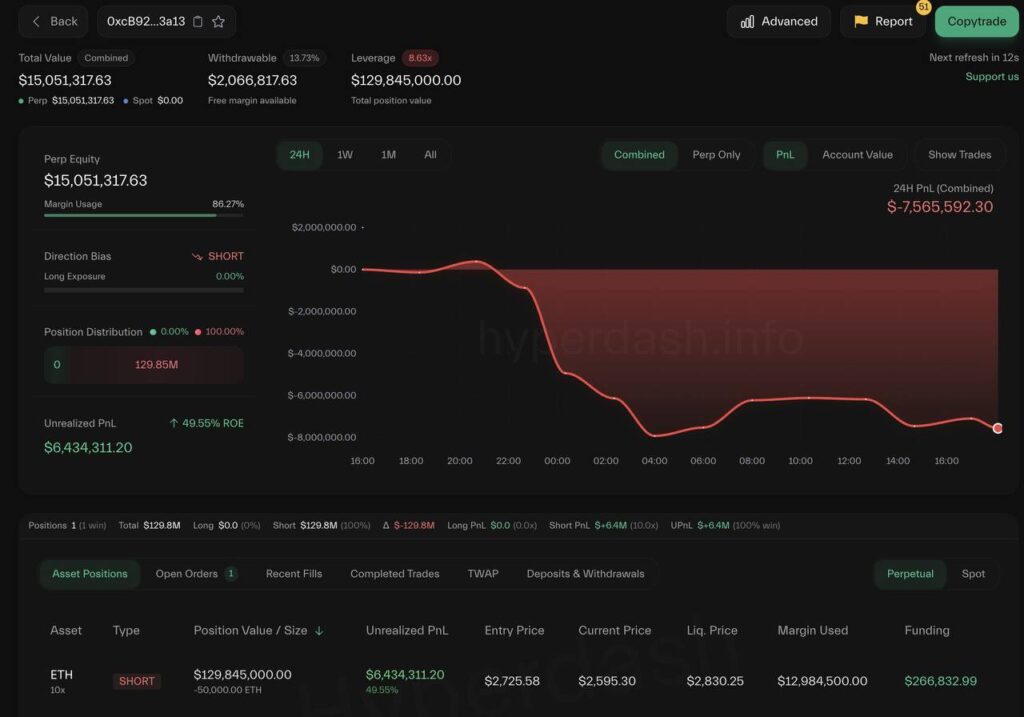Viewport: 1024px width, 717px height.
Task: Click the SHORT direction bias arrow icon
Action: coord(197,256)
